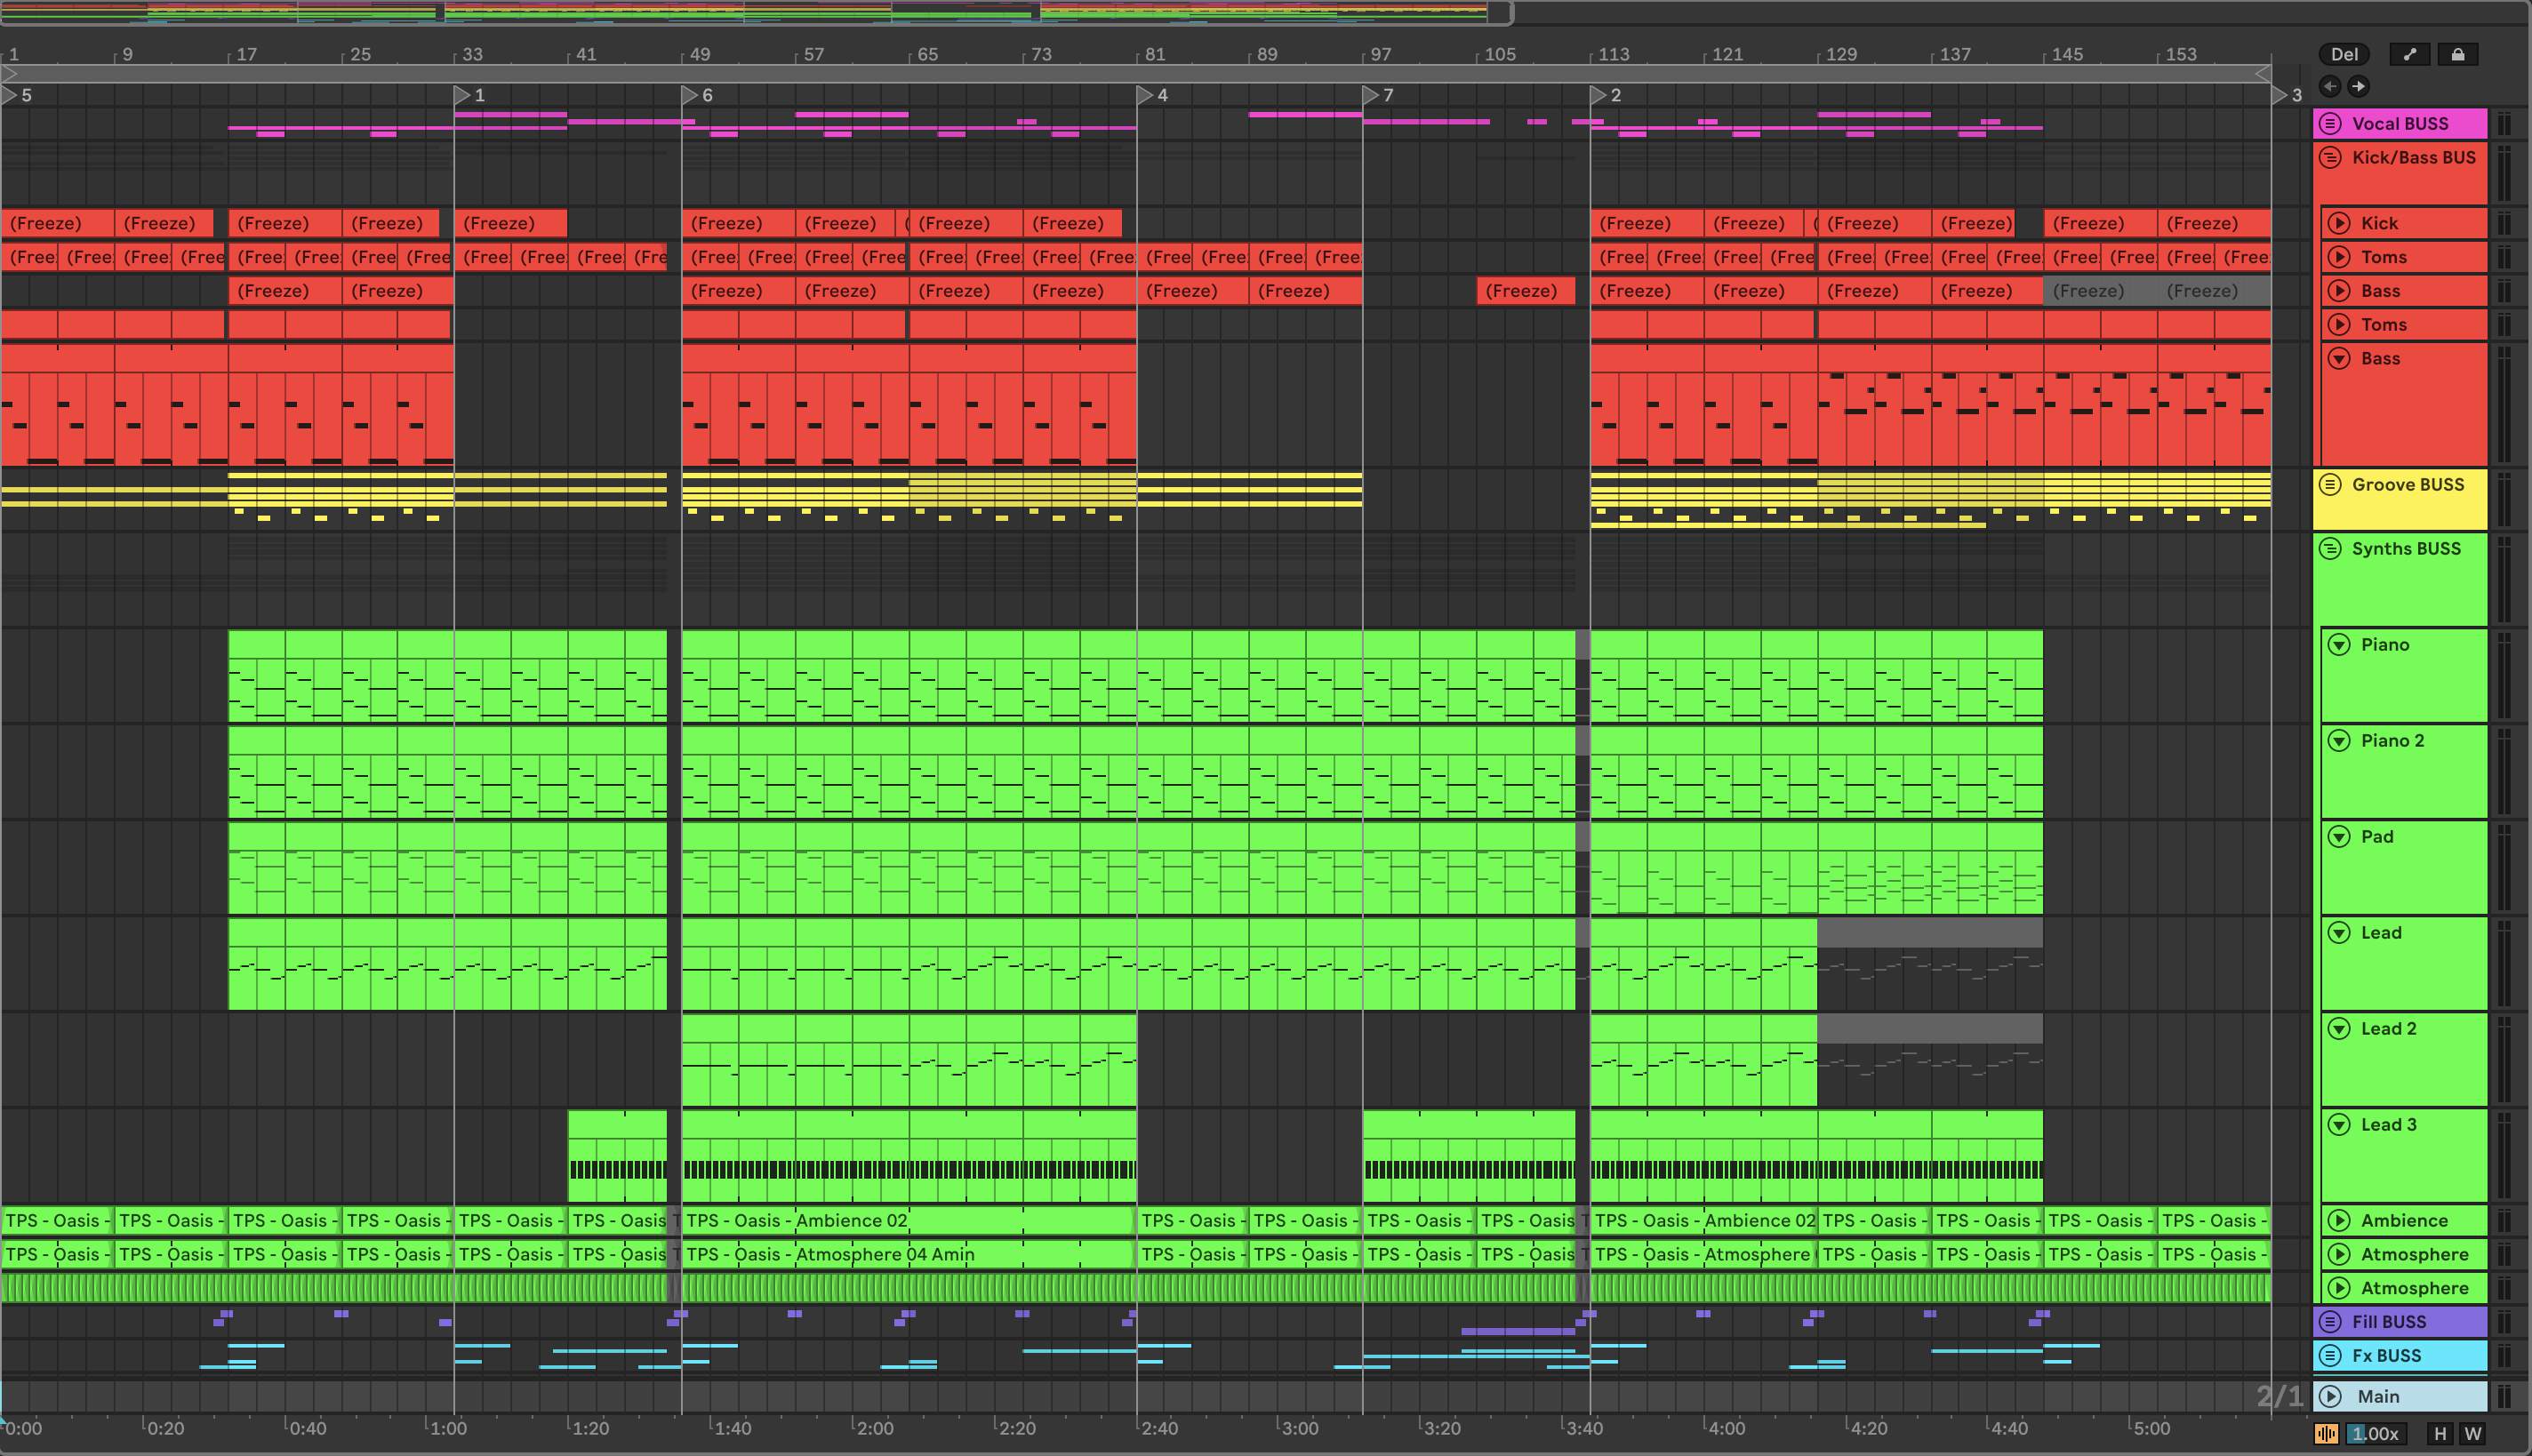Jump to next locator arrow
The height and width of the screenshot is (1456, 2532).
2358,86
